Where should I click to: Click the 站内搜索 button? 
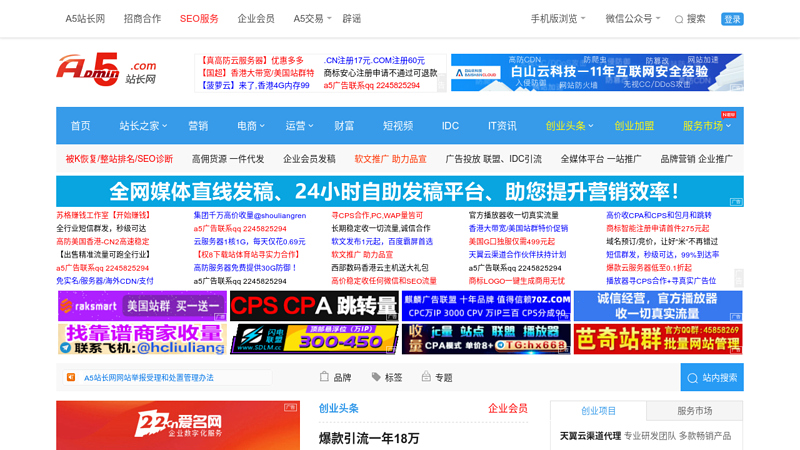[712, 378]
